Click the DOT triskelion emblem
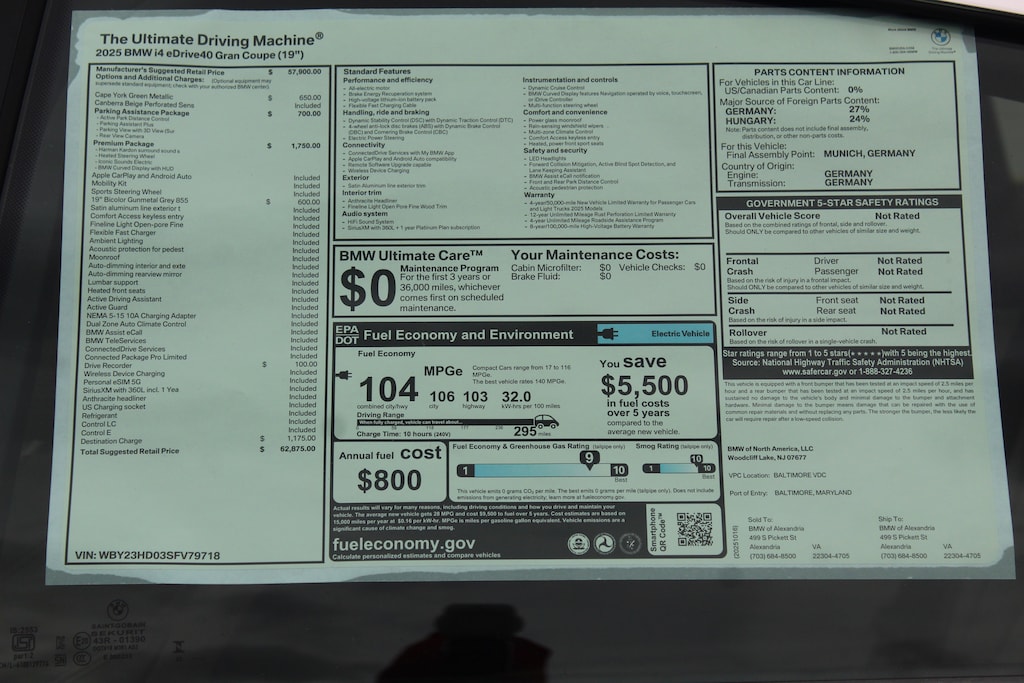Image resolution: width=1024 pixels, height=683 pixels. [605, 544]
